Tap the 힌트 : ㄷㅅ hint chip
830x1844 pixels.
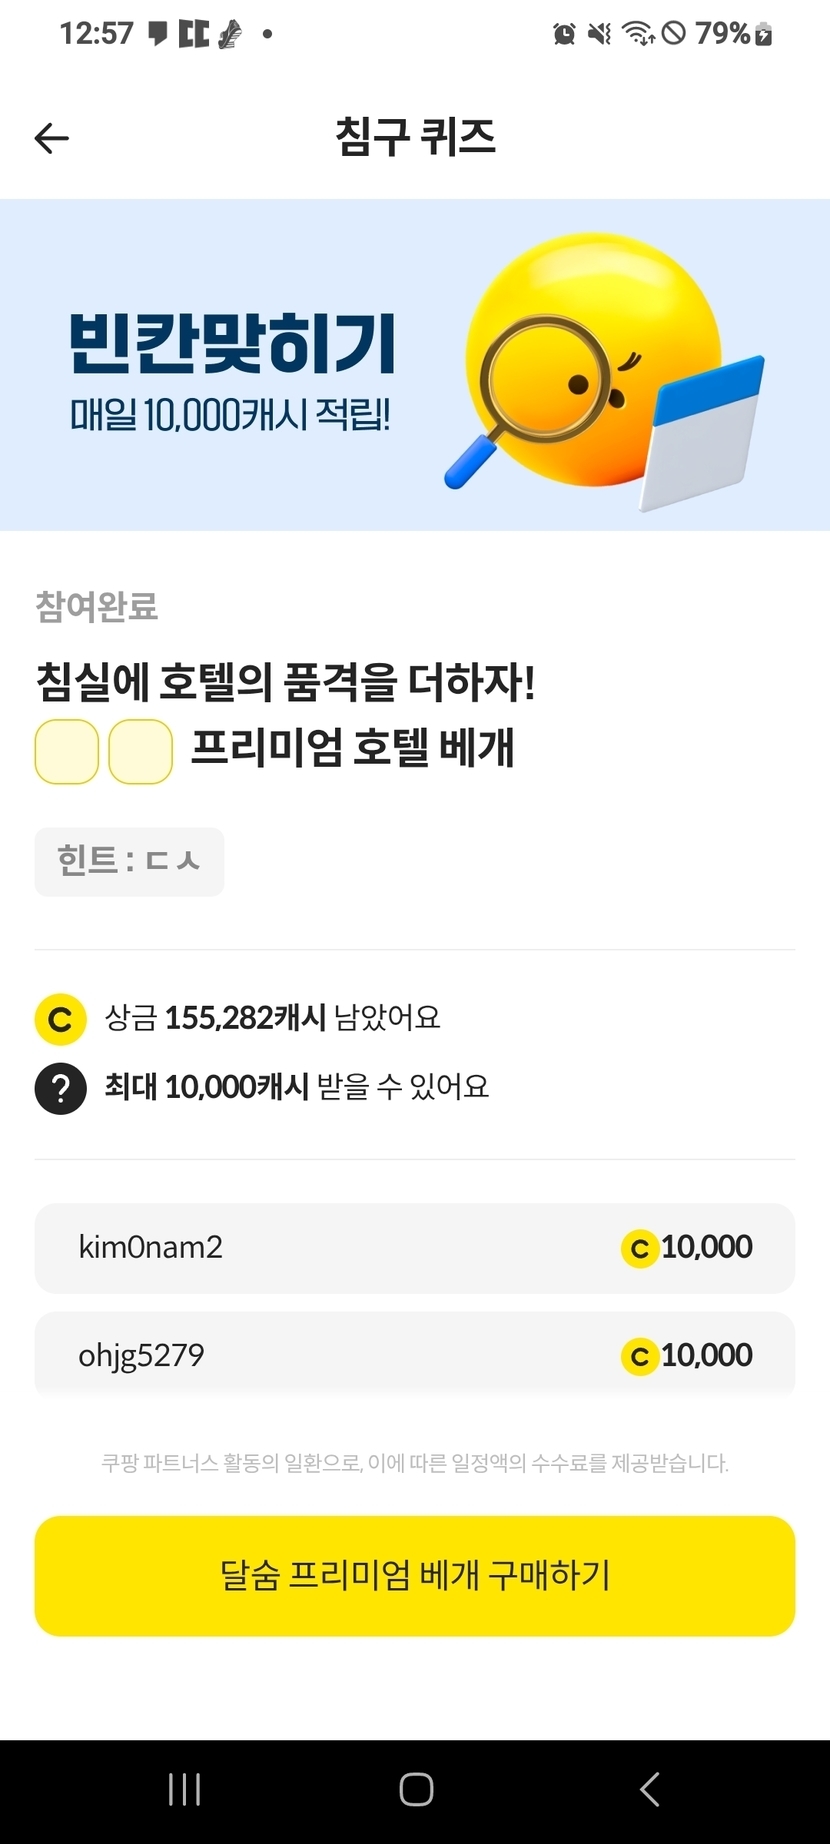pos(129,861)
